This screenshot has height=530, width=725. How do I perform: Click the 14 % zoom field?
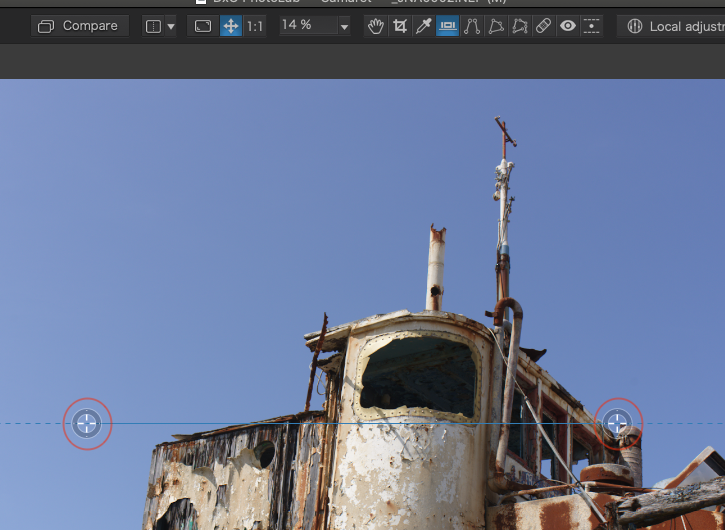coord(309,25)
